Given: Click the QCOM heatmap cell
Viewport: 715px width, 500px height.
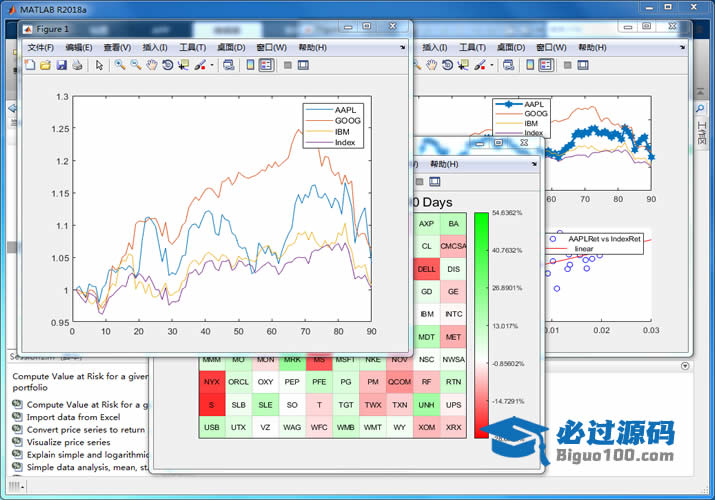Looking at the screenshot, I should [399, 382].
